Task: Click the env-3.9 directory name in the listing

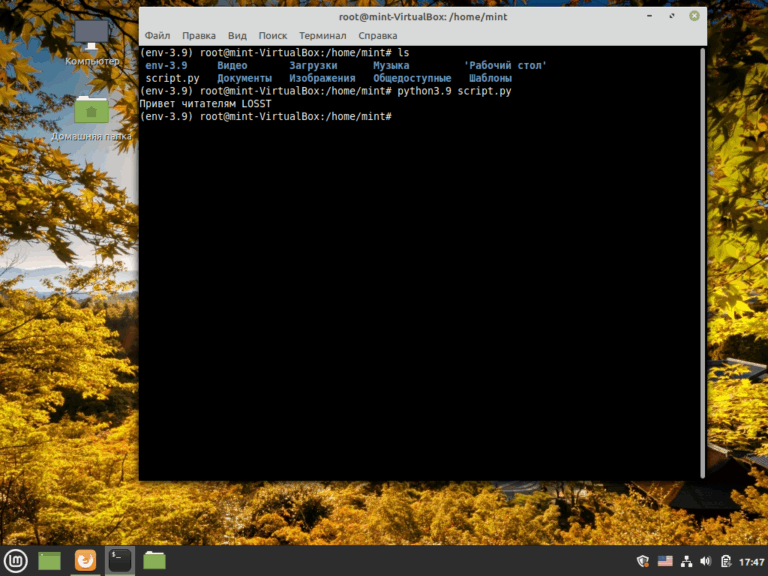Action: [x=166, y=65]
